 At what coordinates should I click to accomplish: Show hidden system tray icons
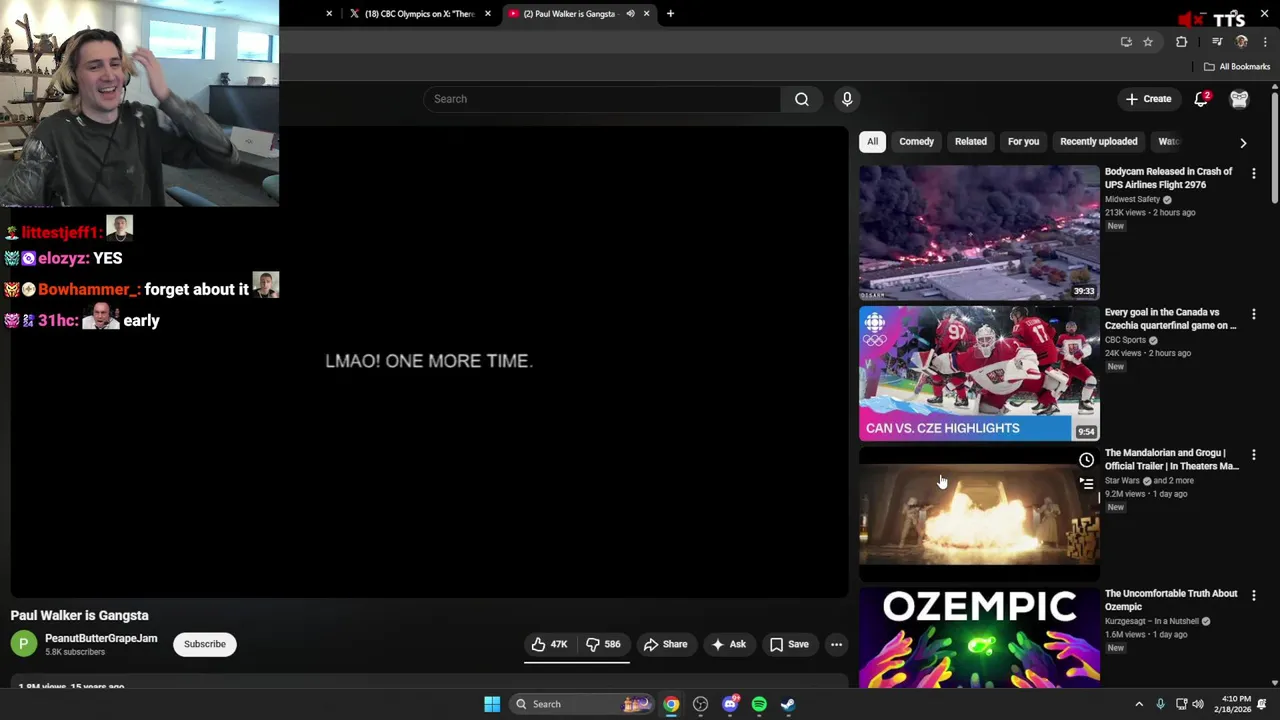1138,704
